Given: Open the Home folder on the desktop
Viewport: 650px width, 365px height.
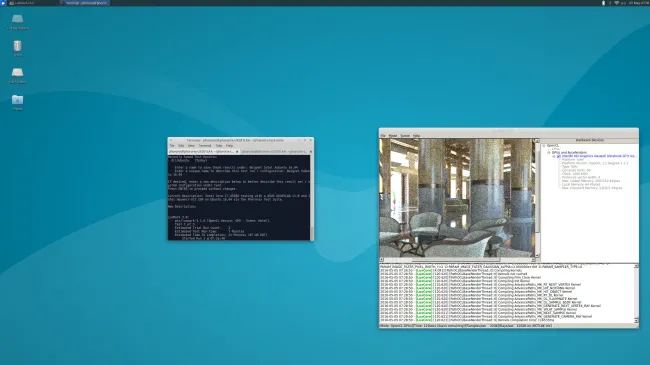Looking at the screenshot, I should tap(17, 102).
